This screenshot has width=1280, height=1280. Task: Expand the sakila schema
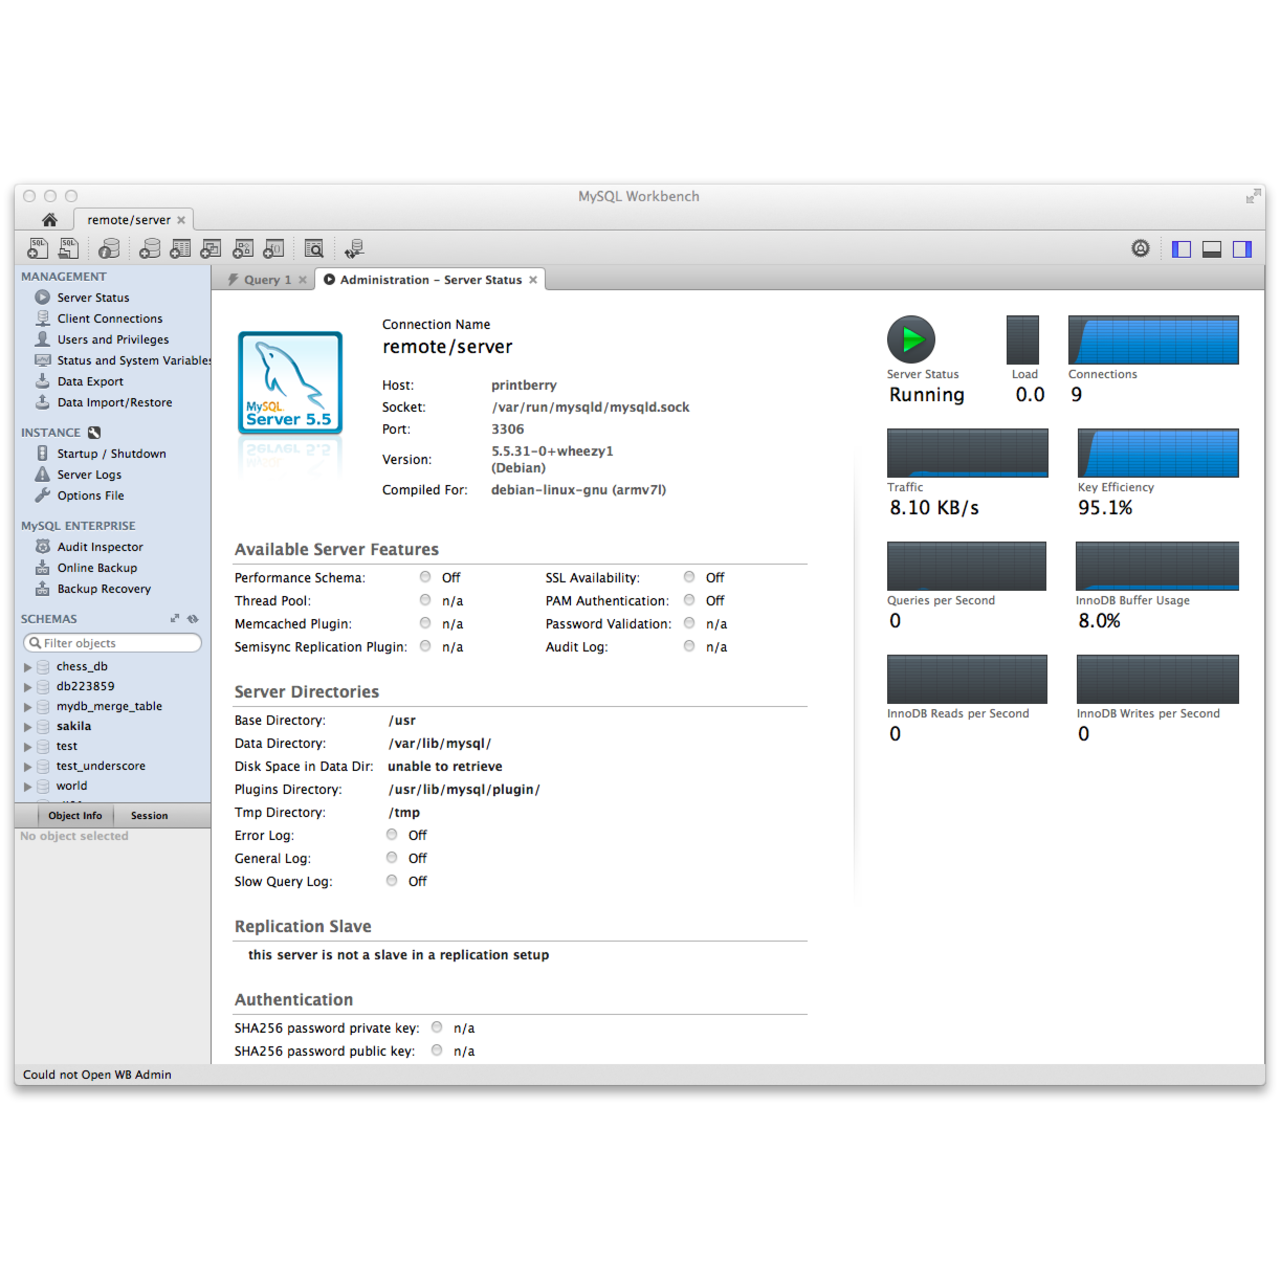[x=27, y=726]
